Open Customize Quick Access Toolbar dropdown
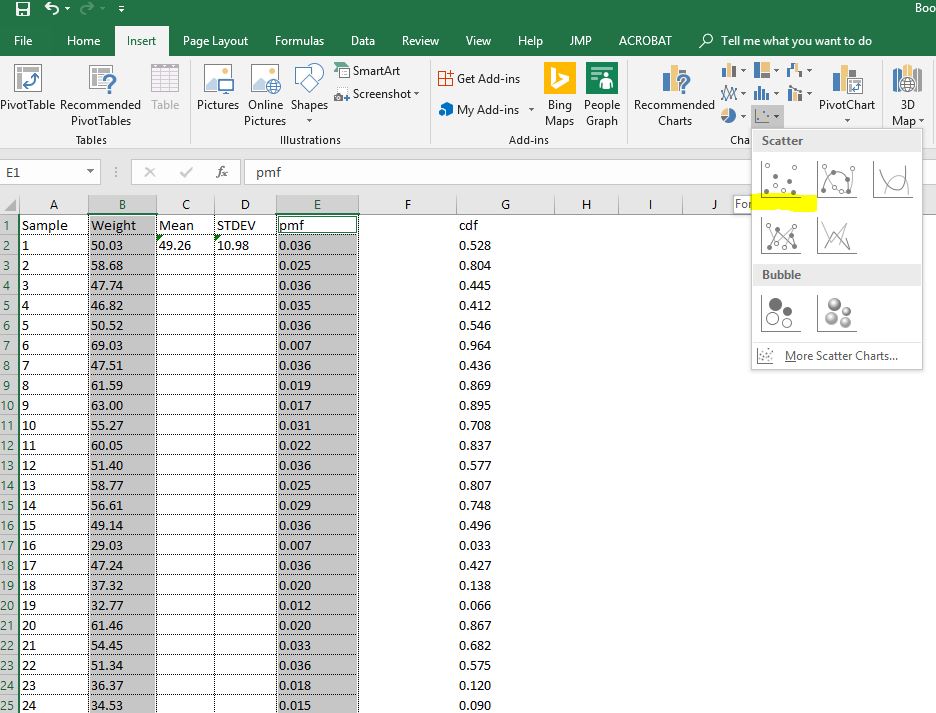This screenshot has width=936, height=713. (x=122, y=9)
